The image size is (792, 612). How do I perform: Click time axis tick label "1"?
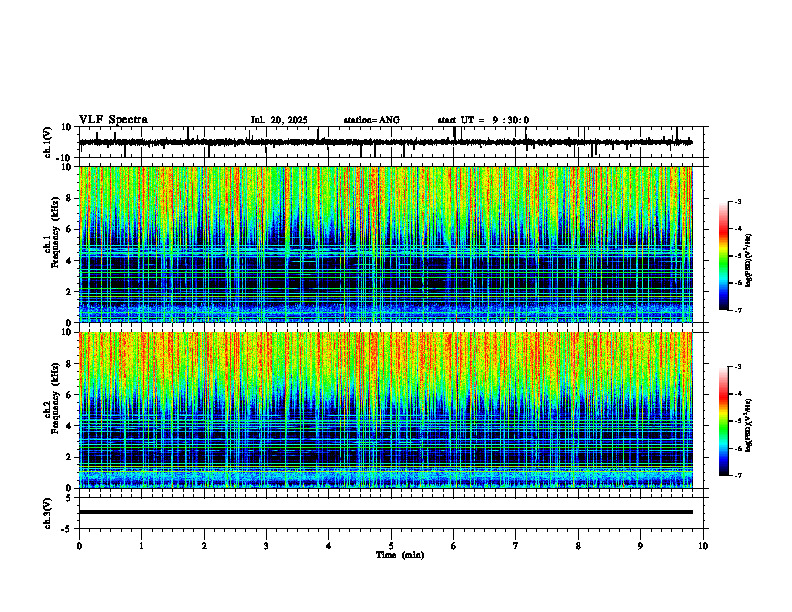(141, 546)
